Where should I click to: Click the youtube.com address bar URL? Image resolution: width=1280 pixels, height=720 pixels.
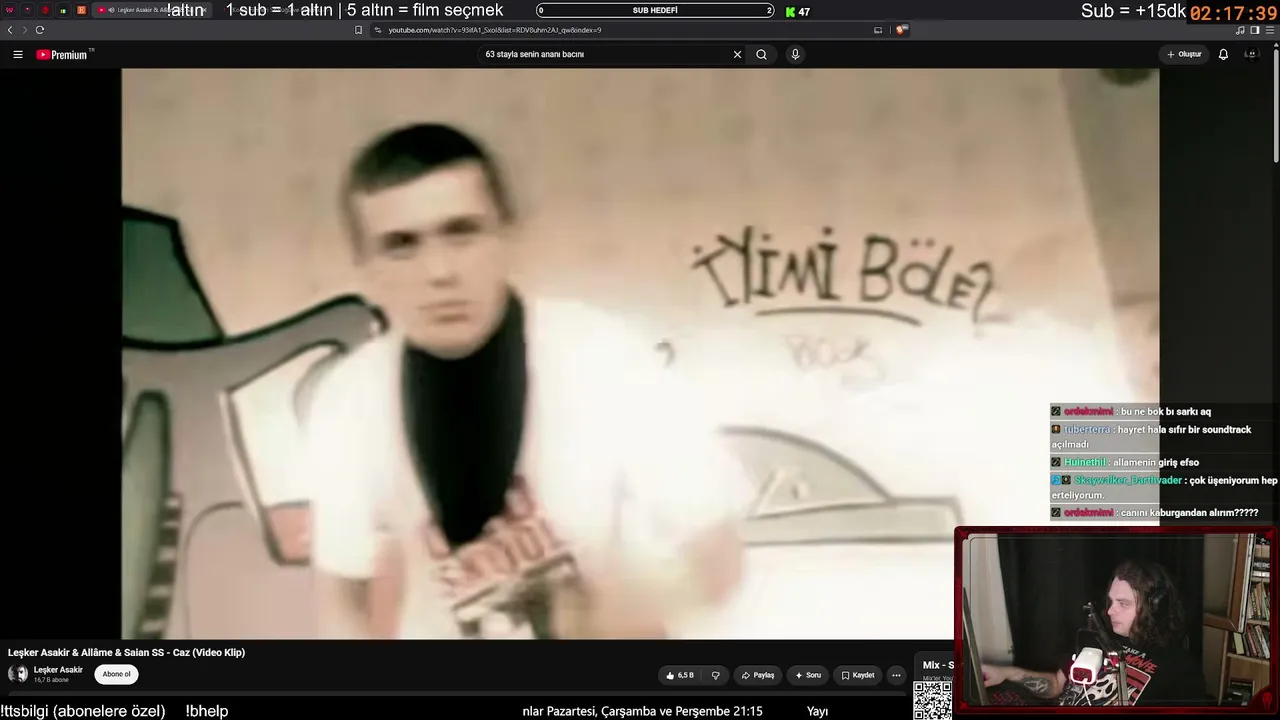click(495, 30)
